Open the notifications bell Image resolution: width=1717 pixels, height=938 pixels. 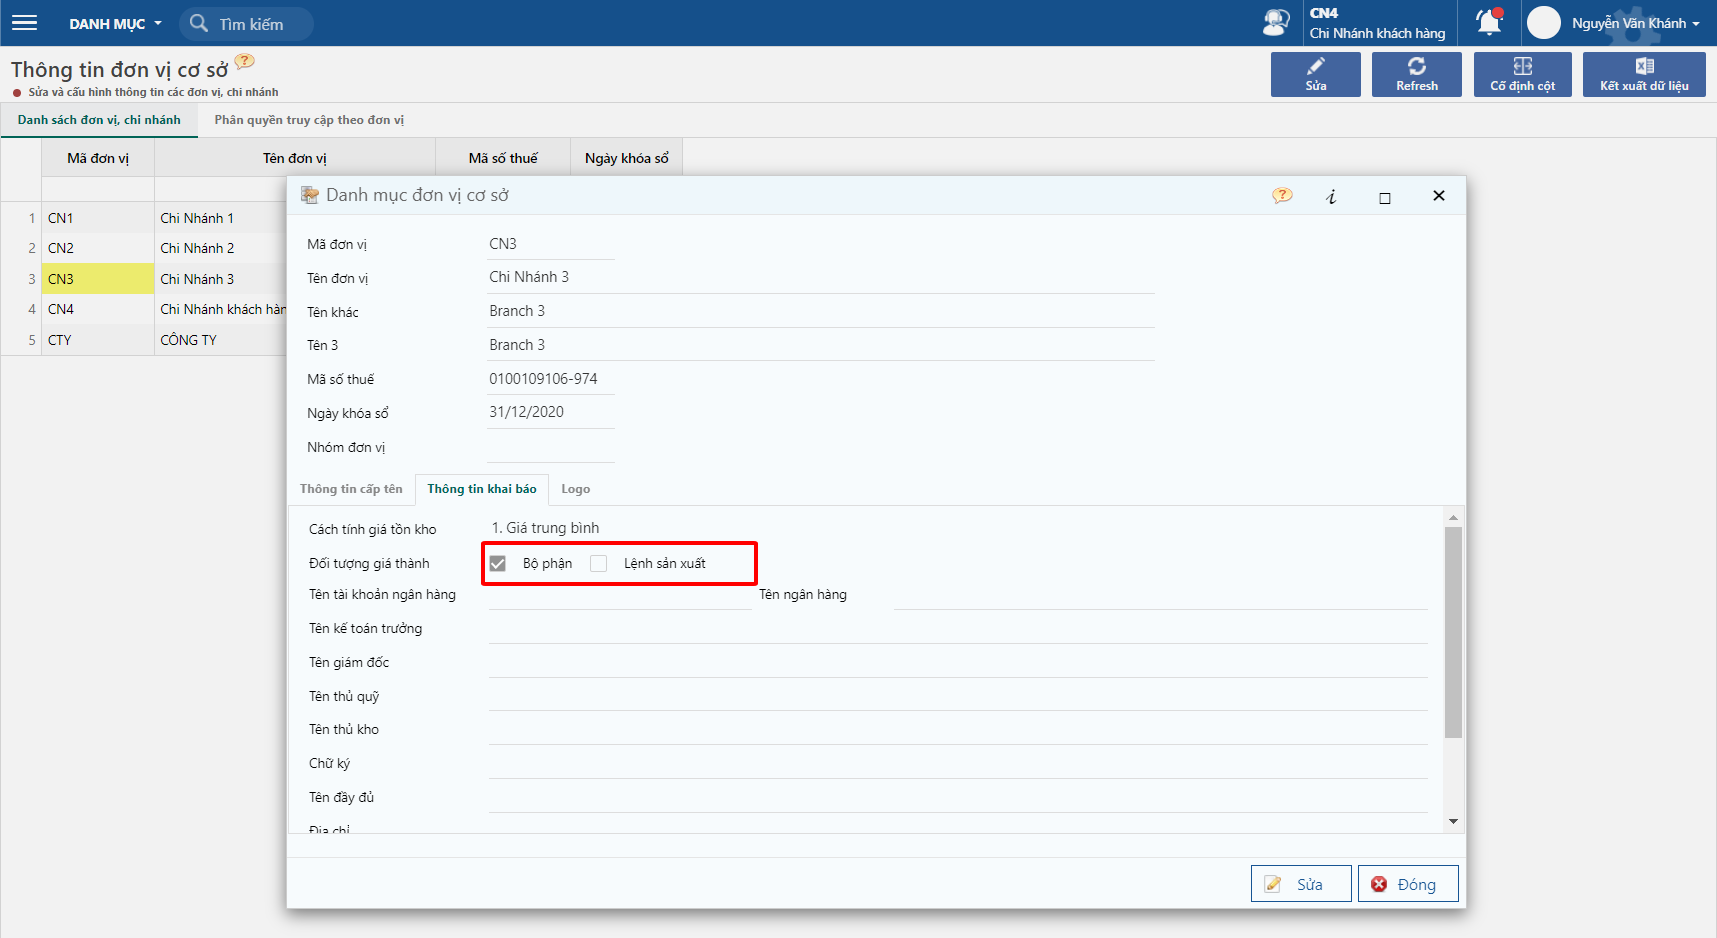1489,22
